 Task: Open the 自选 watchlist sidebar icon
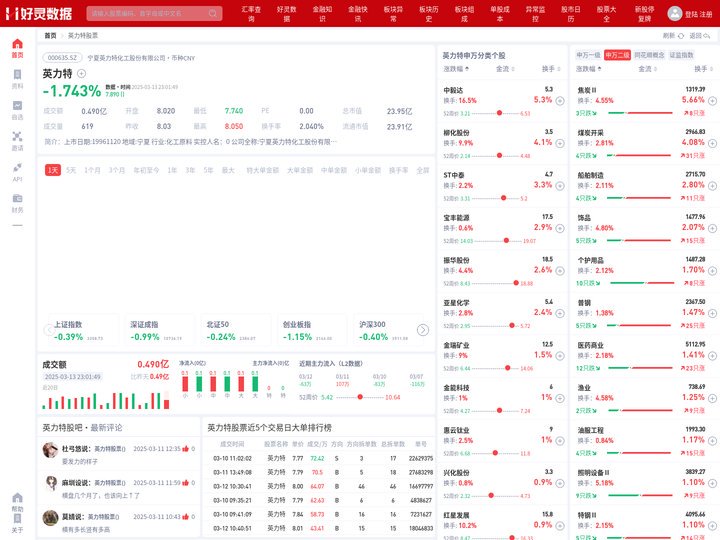[x=17, y=106]
